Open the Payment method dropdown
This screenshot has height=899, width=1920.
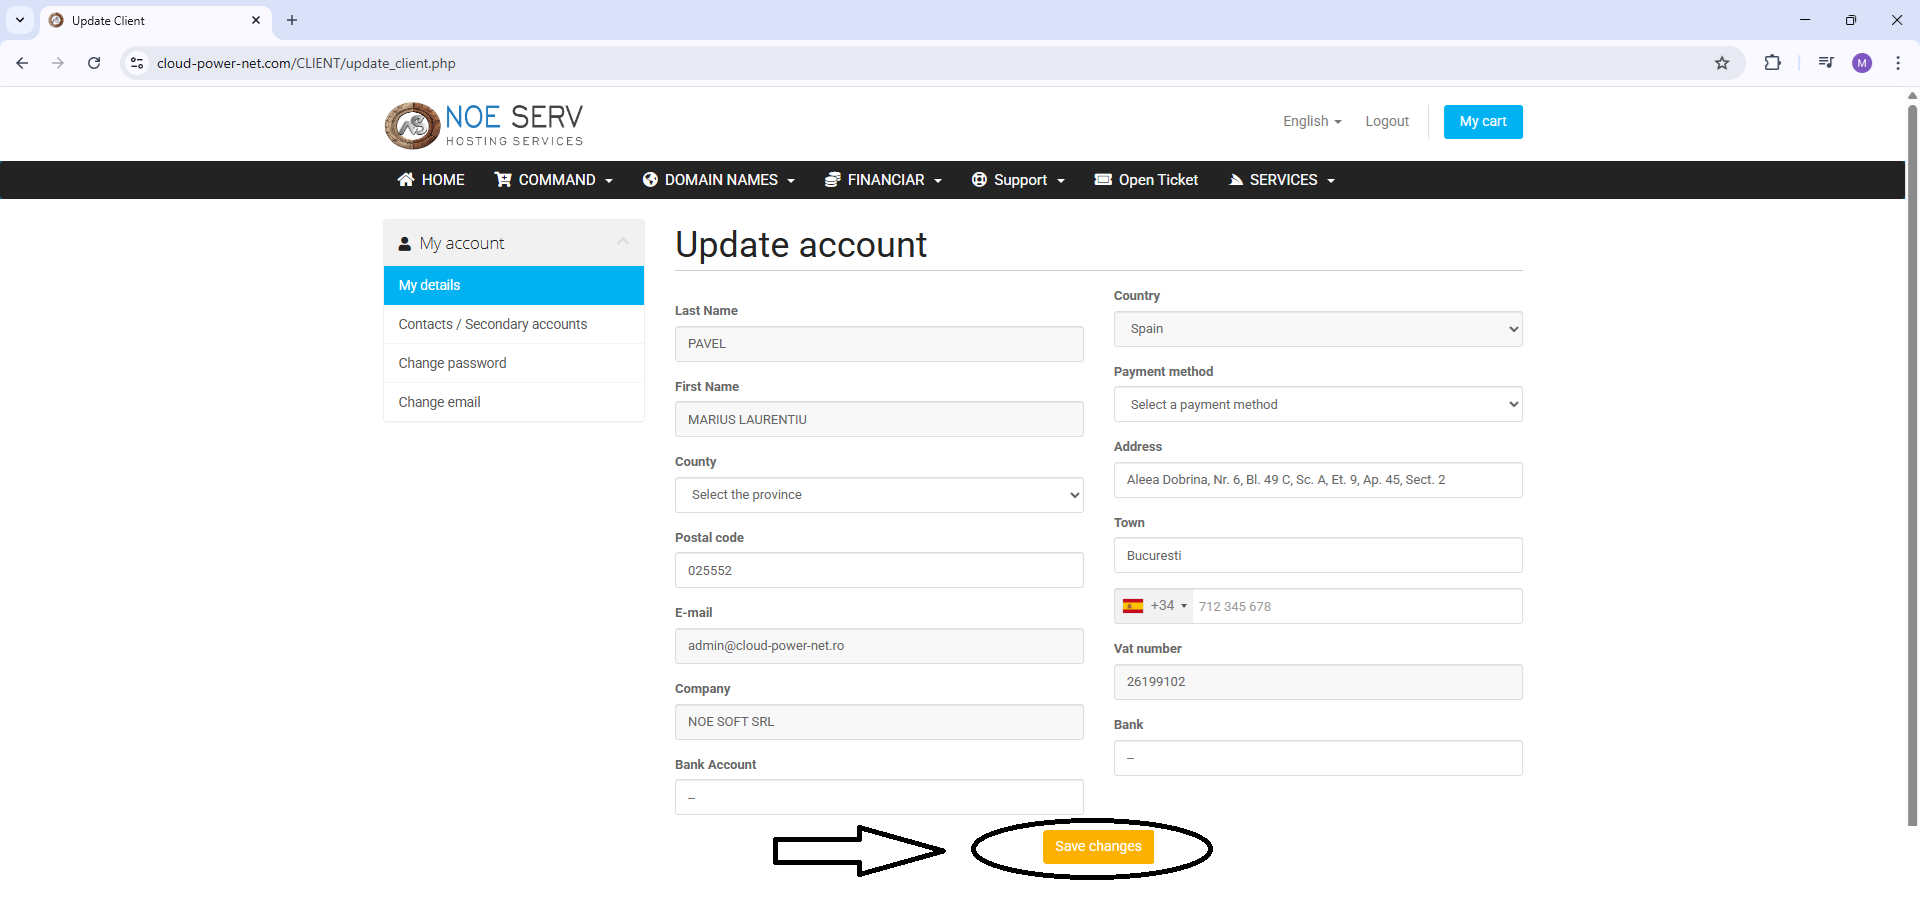[x=1317, y=405]
